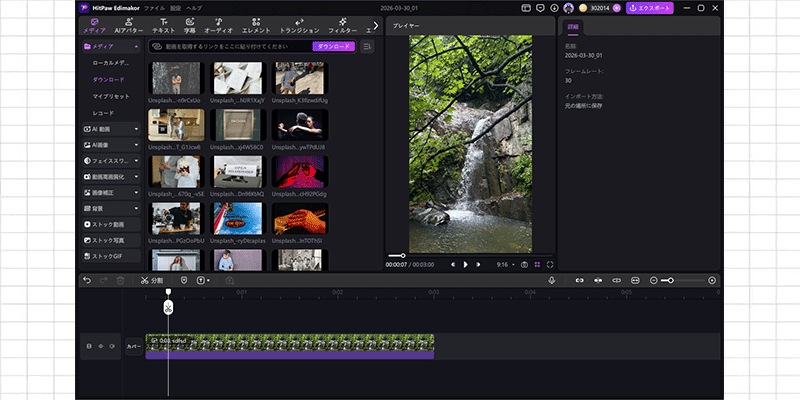Open the AIアバター tab
Screen dimensions: 800x400
pyautogui.click(x=127, y=25)
